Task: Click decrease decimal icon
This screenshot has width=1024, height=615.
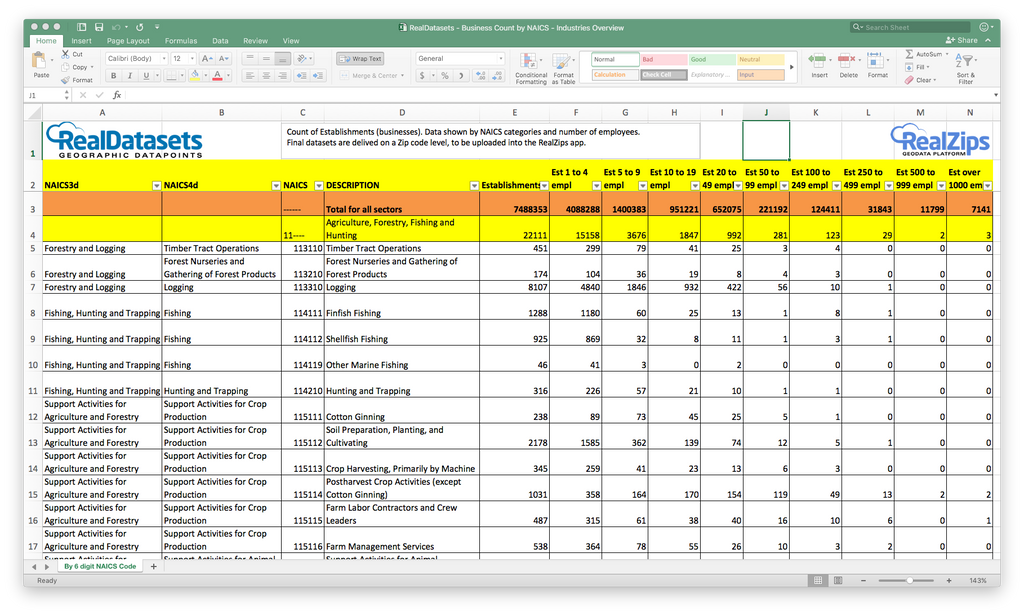Action: (x=498, y=76)
